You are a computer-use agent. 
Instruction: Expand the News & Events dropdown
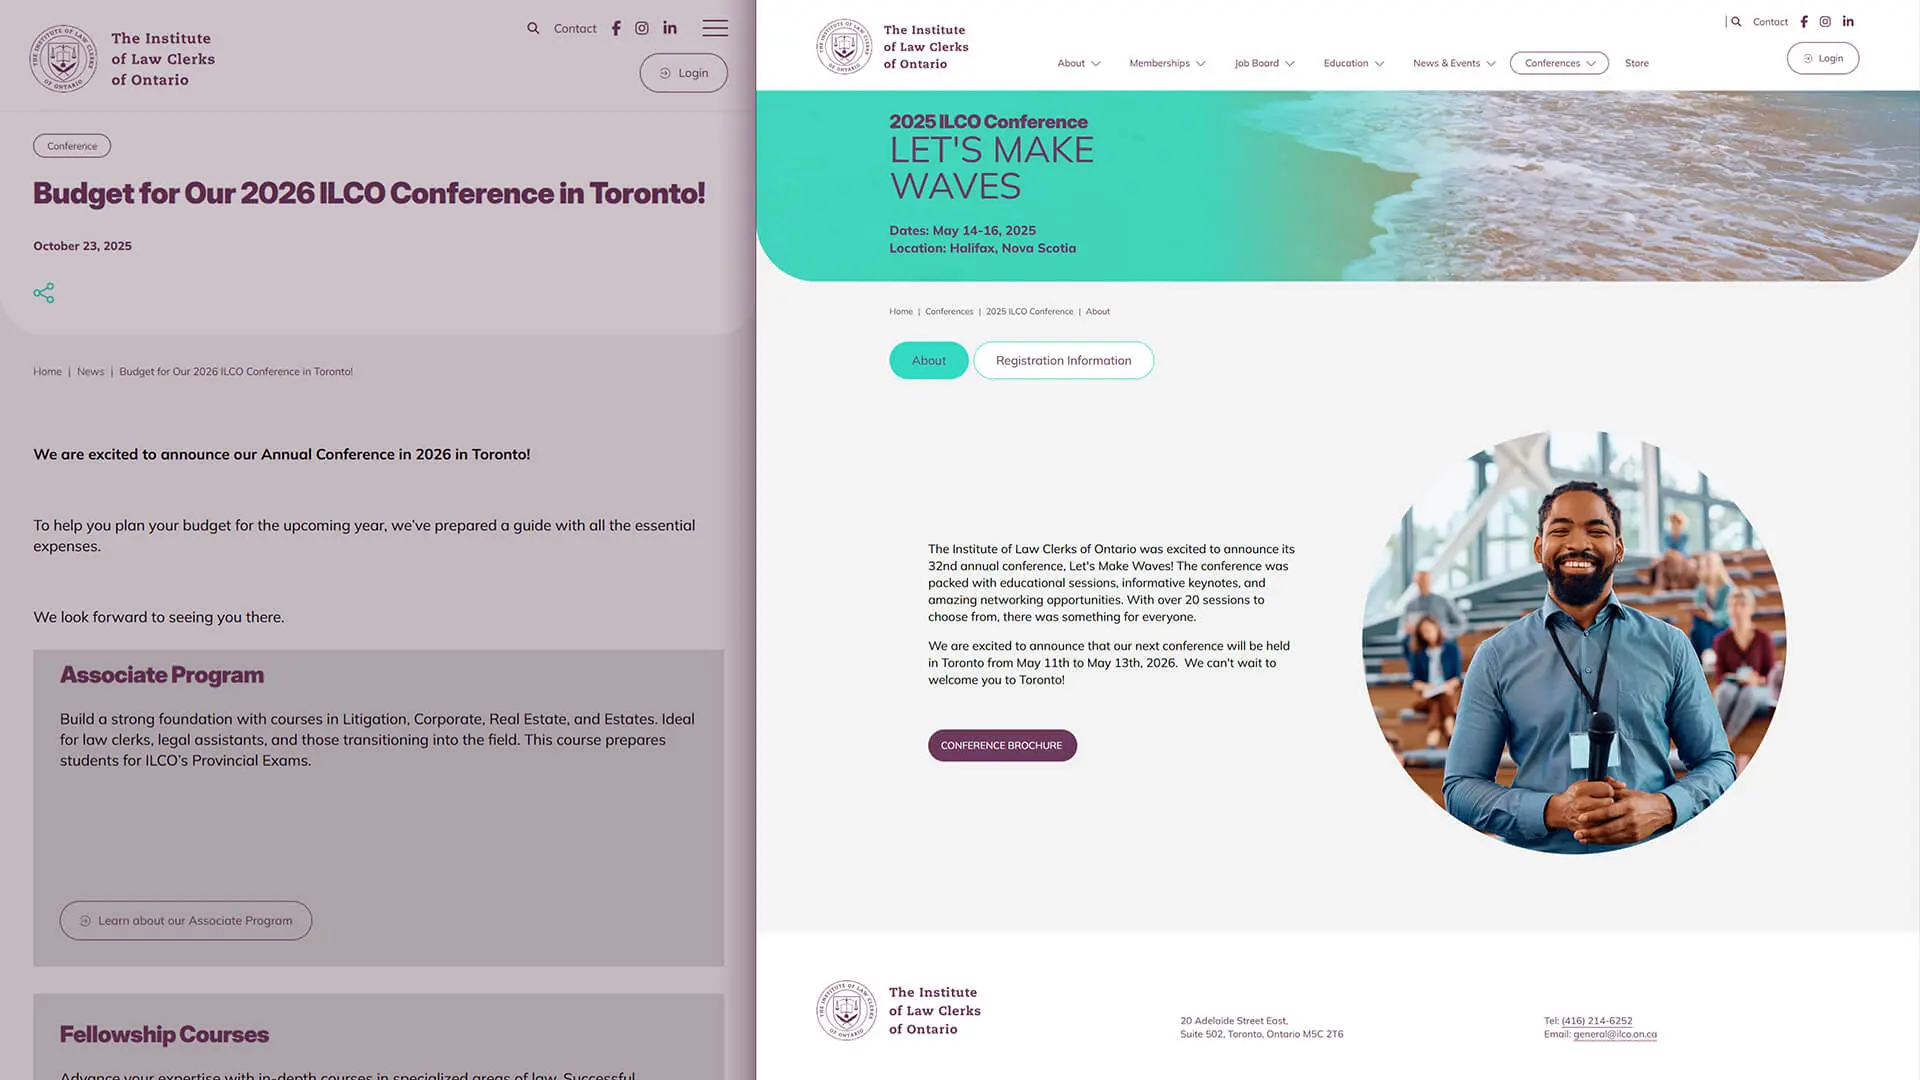(1454, 63)
